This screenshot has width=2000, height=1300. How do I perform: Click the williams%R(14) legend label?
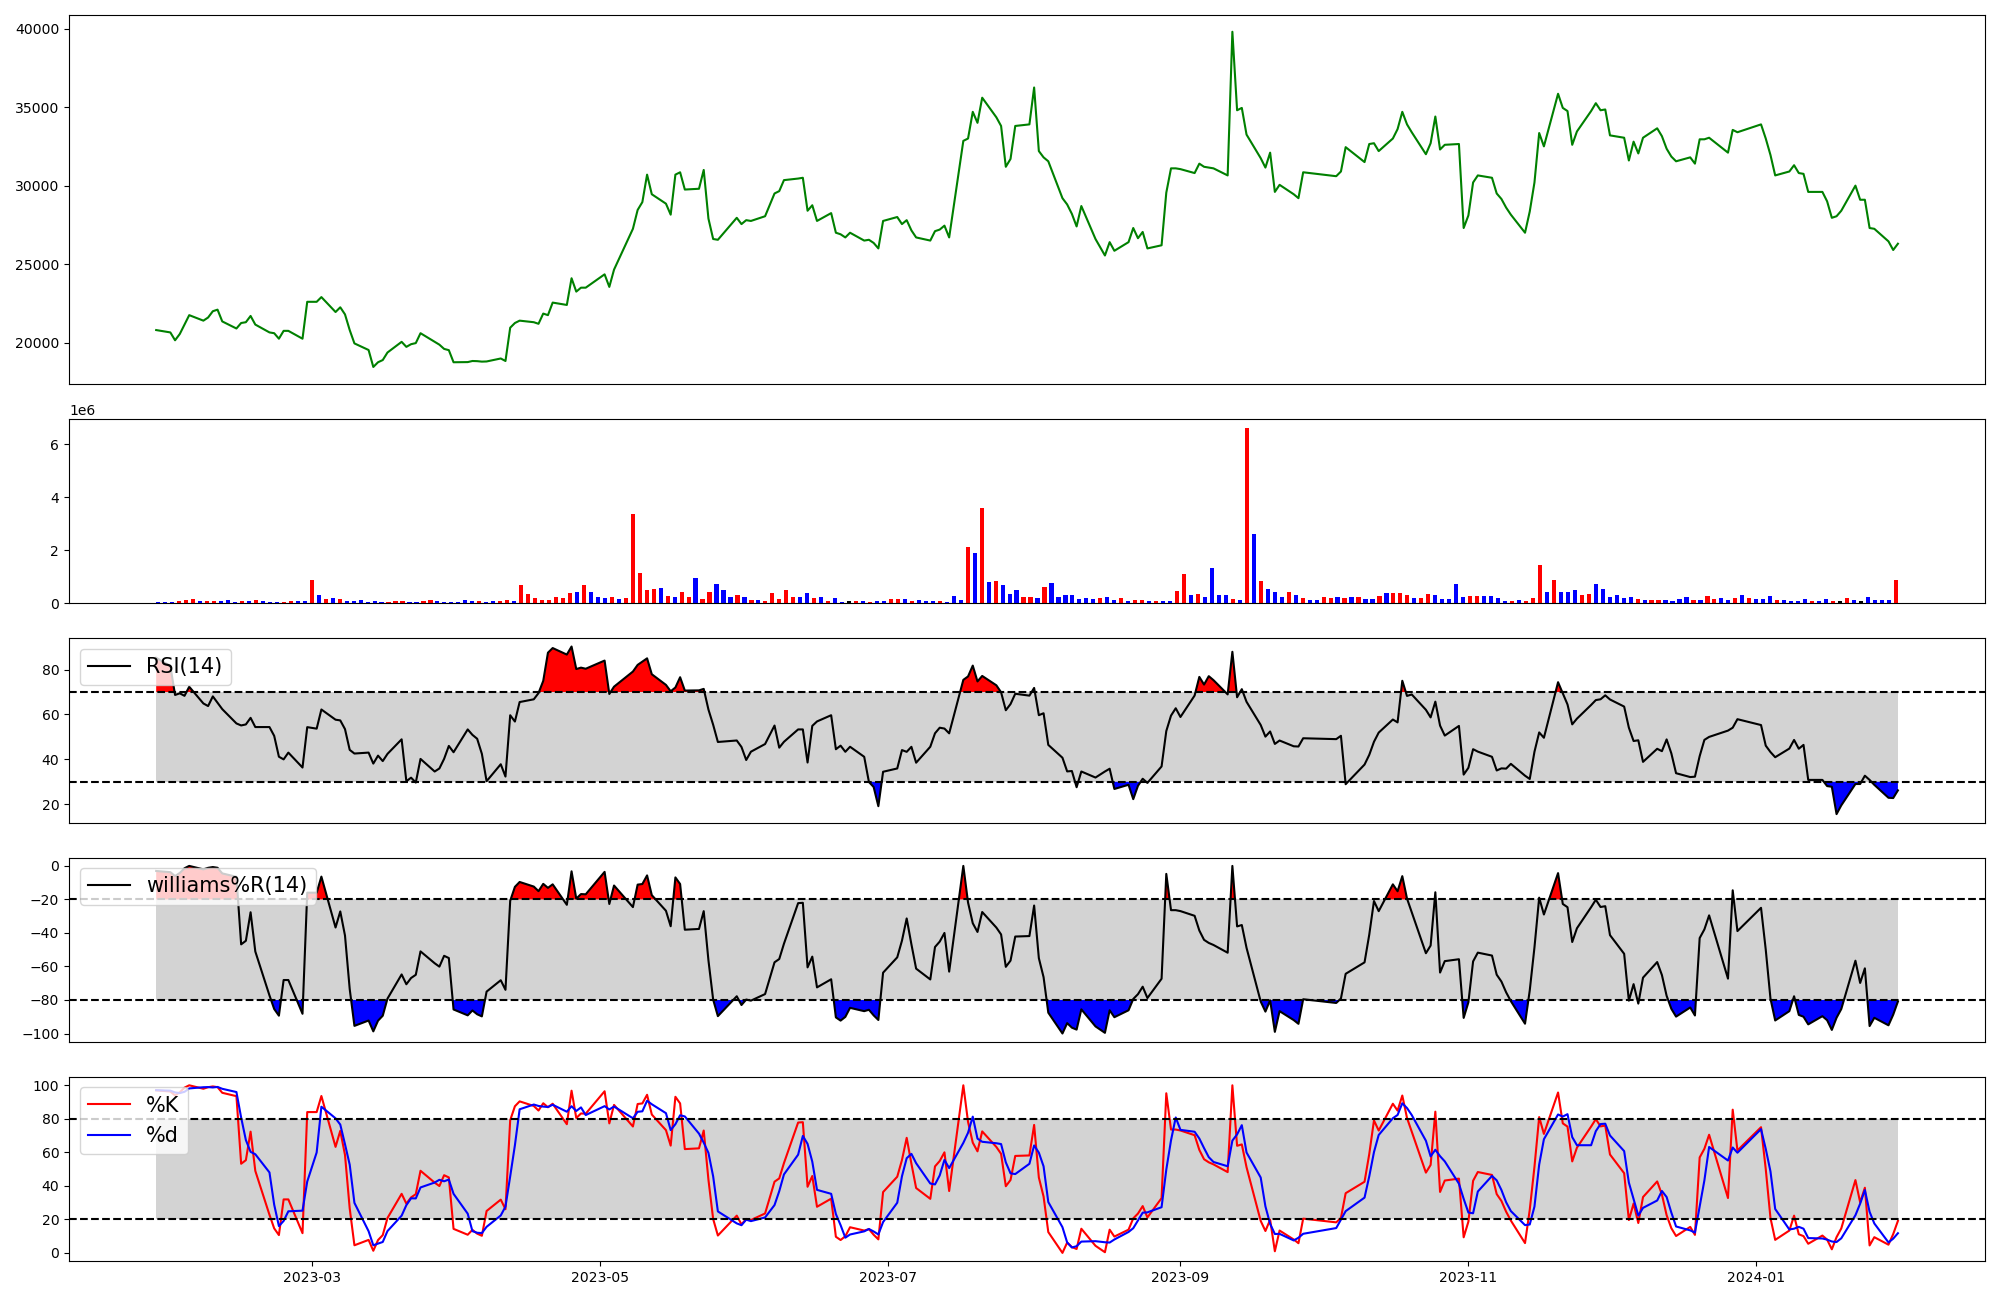(227, 885)
